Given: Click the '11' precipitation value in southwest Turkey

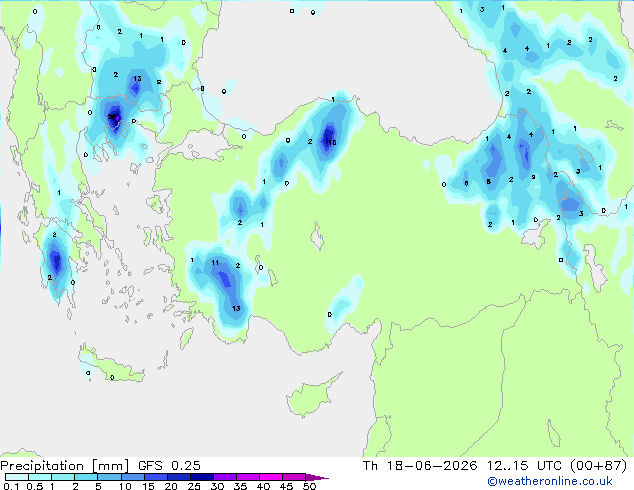Looking at the screenshot, I should tap(215, 263).
